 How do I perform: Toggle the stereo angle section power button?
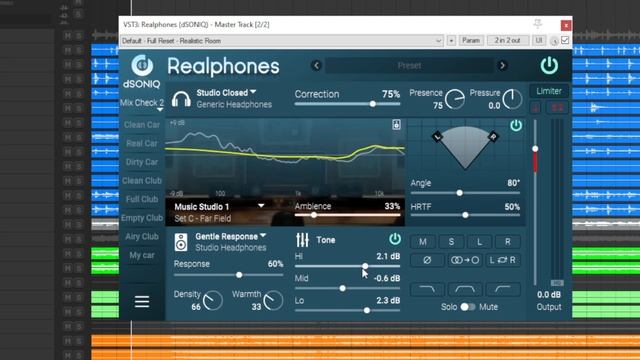coord(516,125)
